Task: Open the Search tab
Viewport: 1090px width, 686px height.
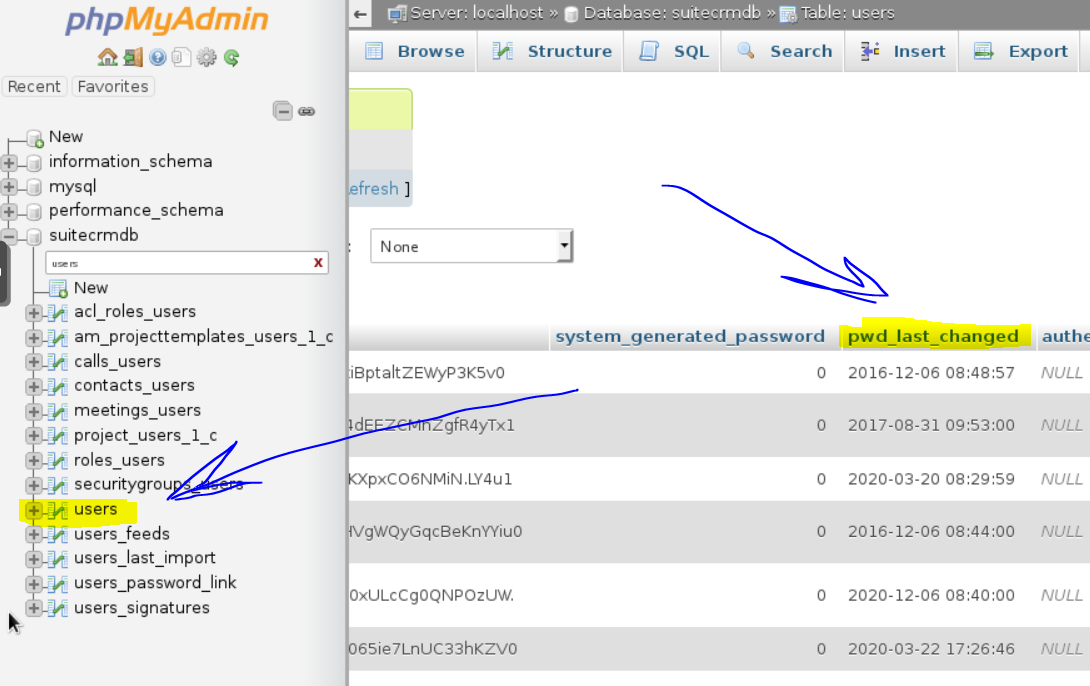Action: point(784,51)
